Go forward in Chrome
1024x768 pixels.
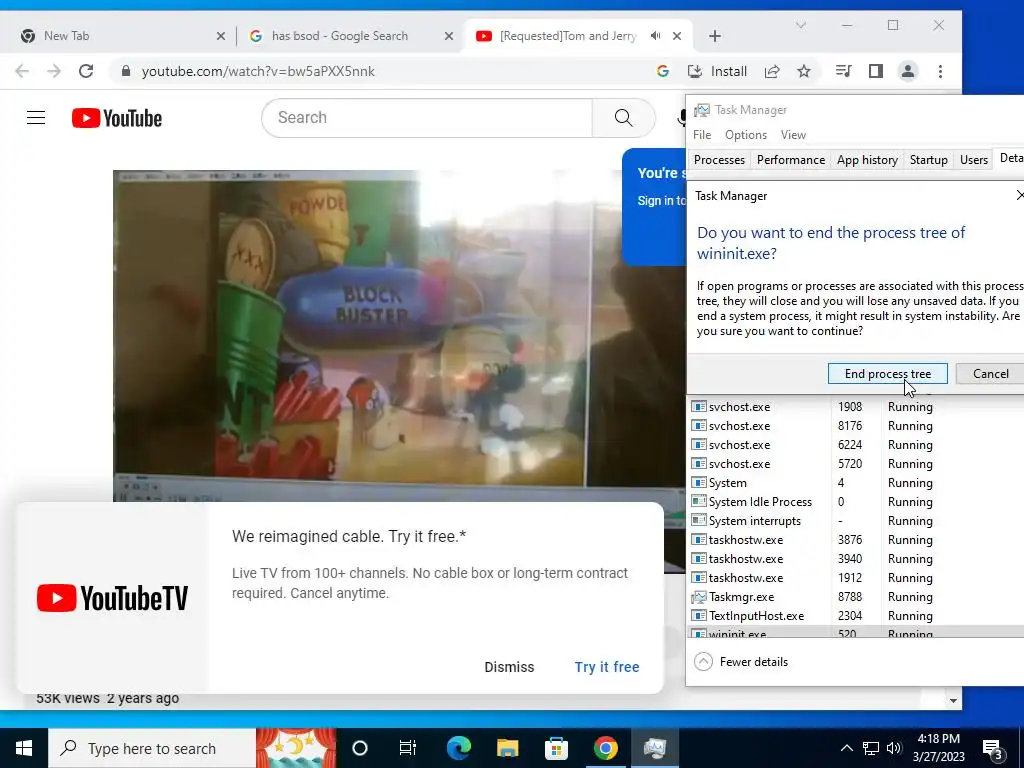point(54,71)
